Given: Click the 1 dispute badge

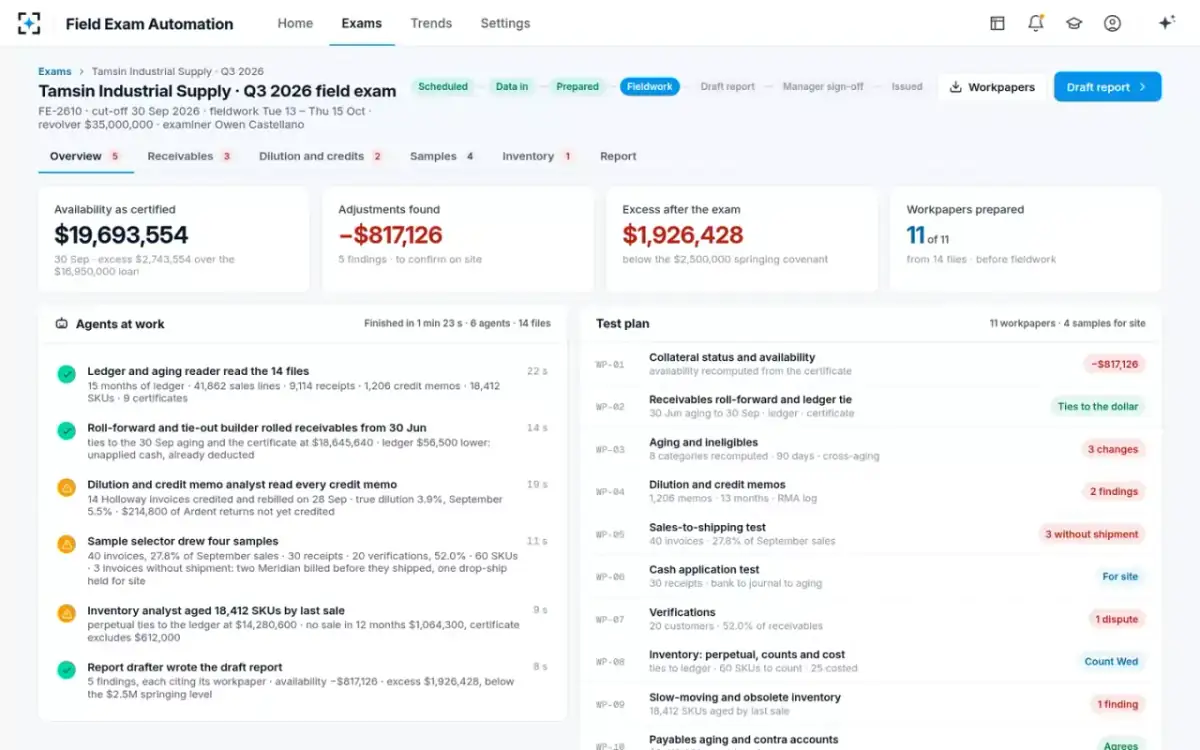Looking at the screenshot, I should coord(1116,619).
